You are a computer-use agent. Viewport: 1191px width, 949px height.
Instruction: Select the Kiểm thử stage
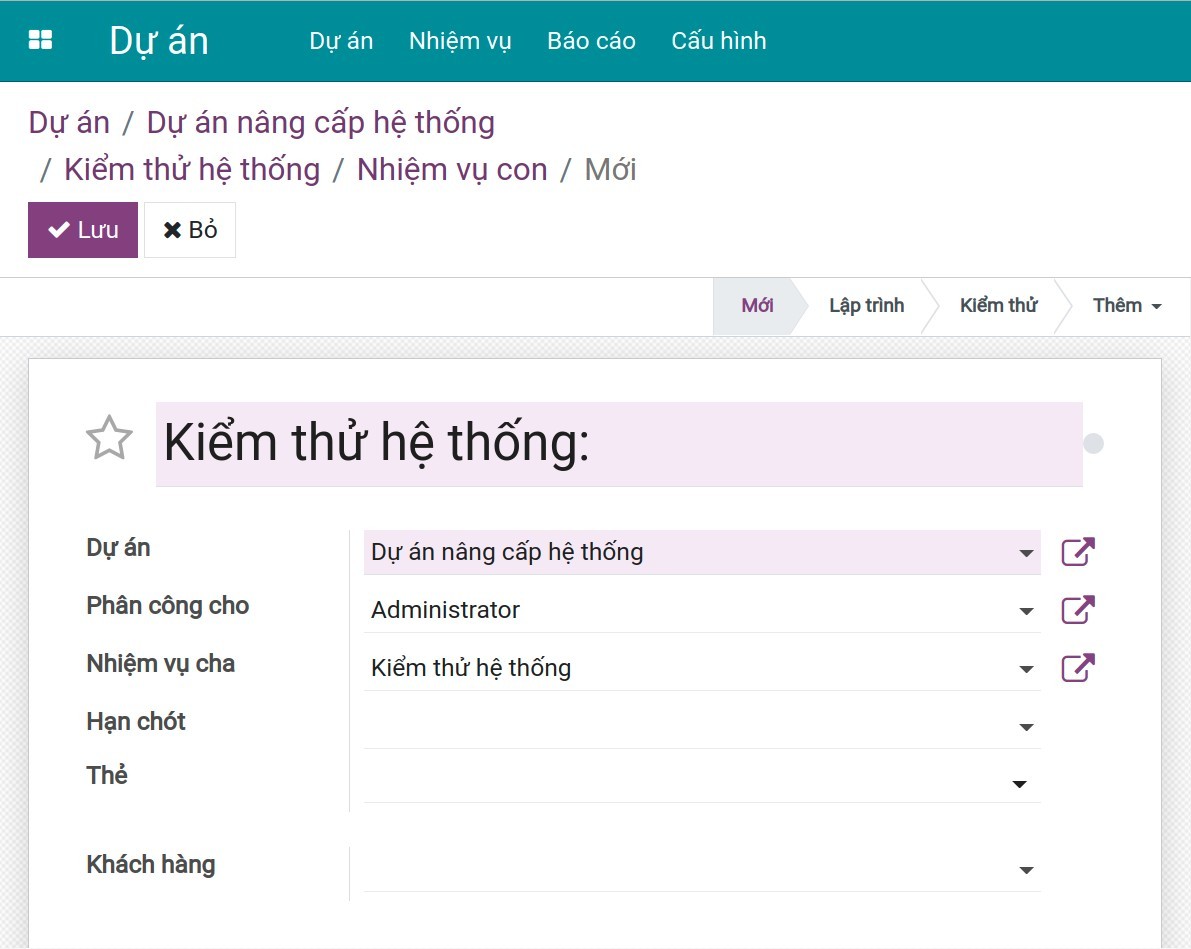(x=997, y=305)
